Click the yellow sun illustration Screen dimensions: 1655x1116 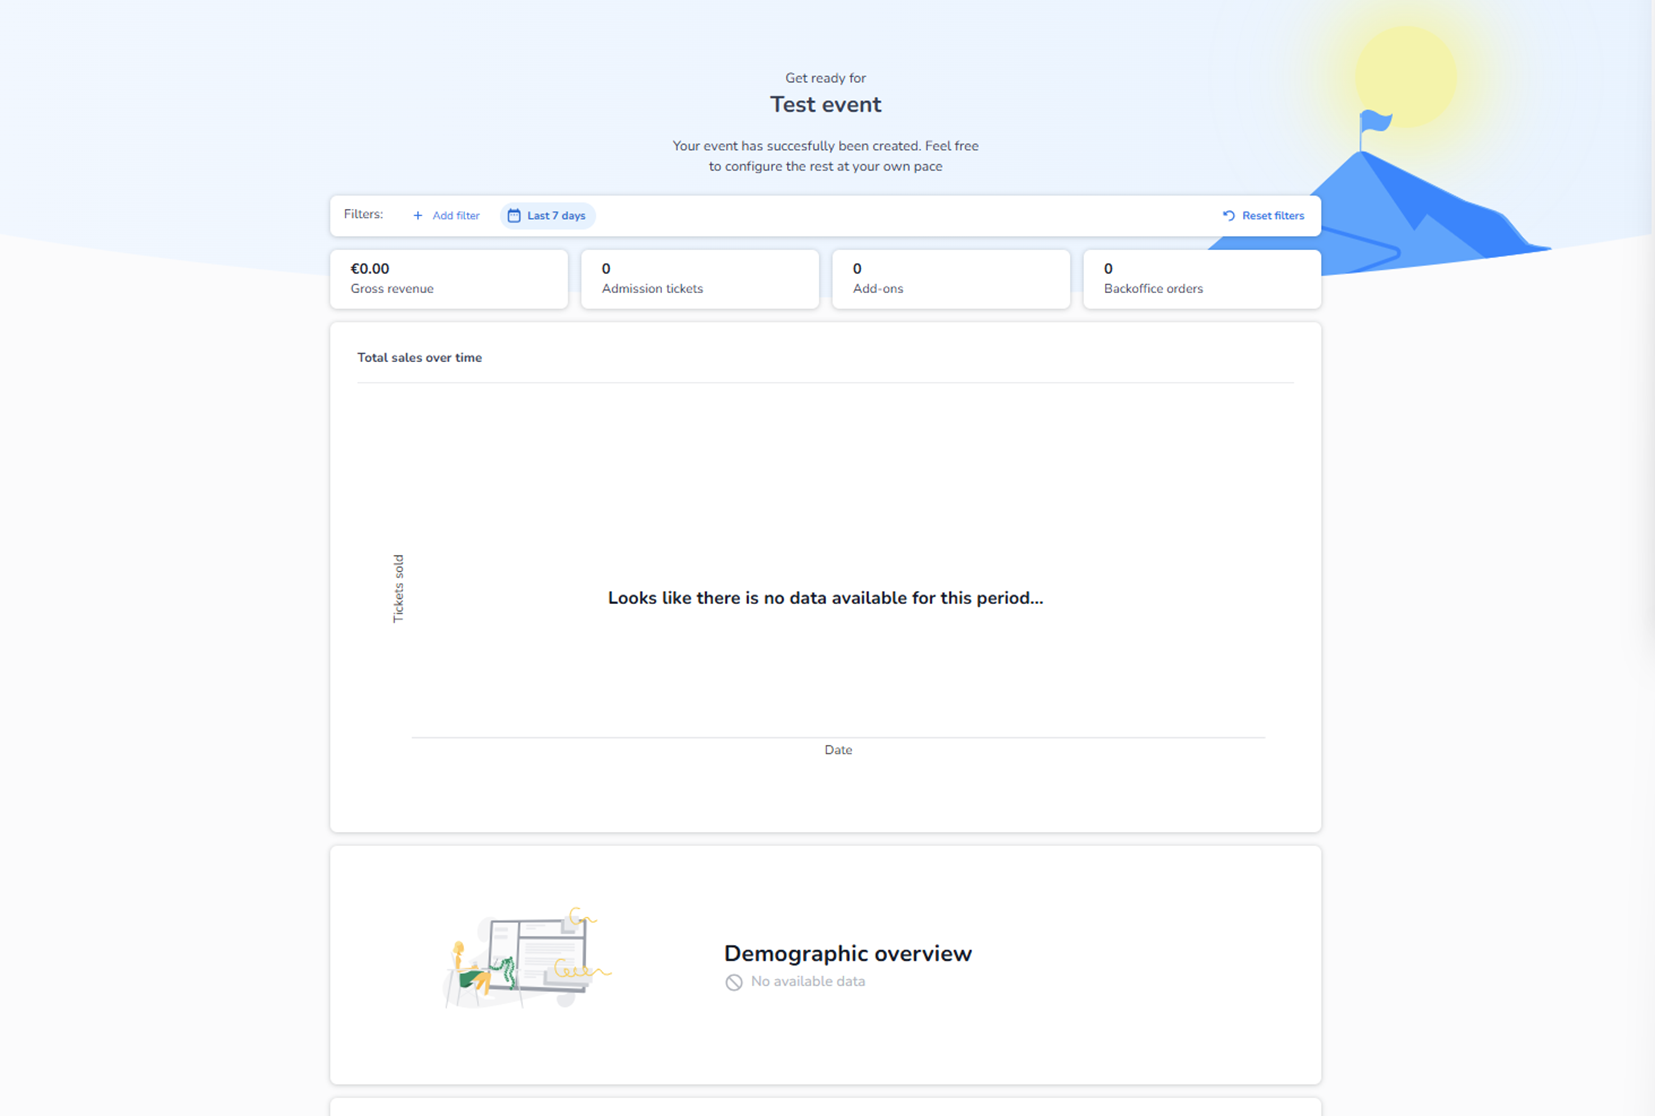1406,70
